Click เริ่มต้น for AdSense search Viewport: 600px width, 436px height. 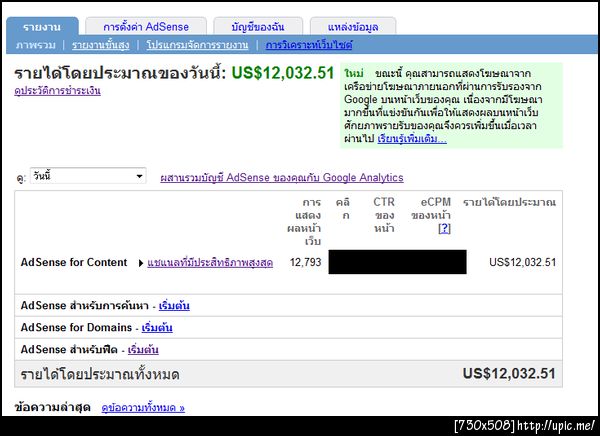tap(174, 306)
